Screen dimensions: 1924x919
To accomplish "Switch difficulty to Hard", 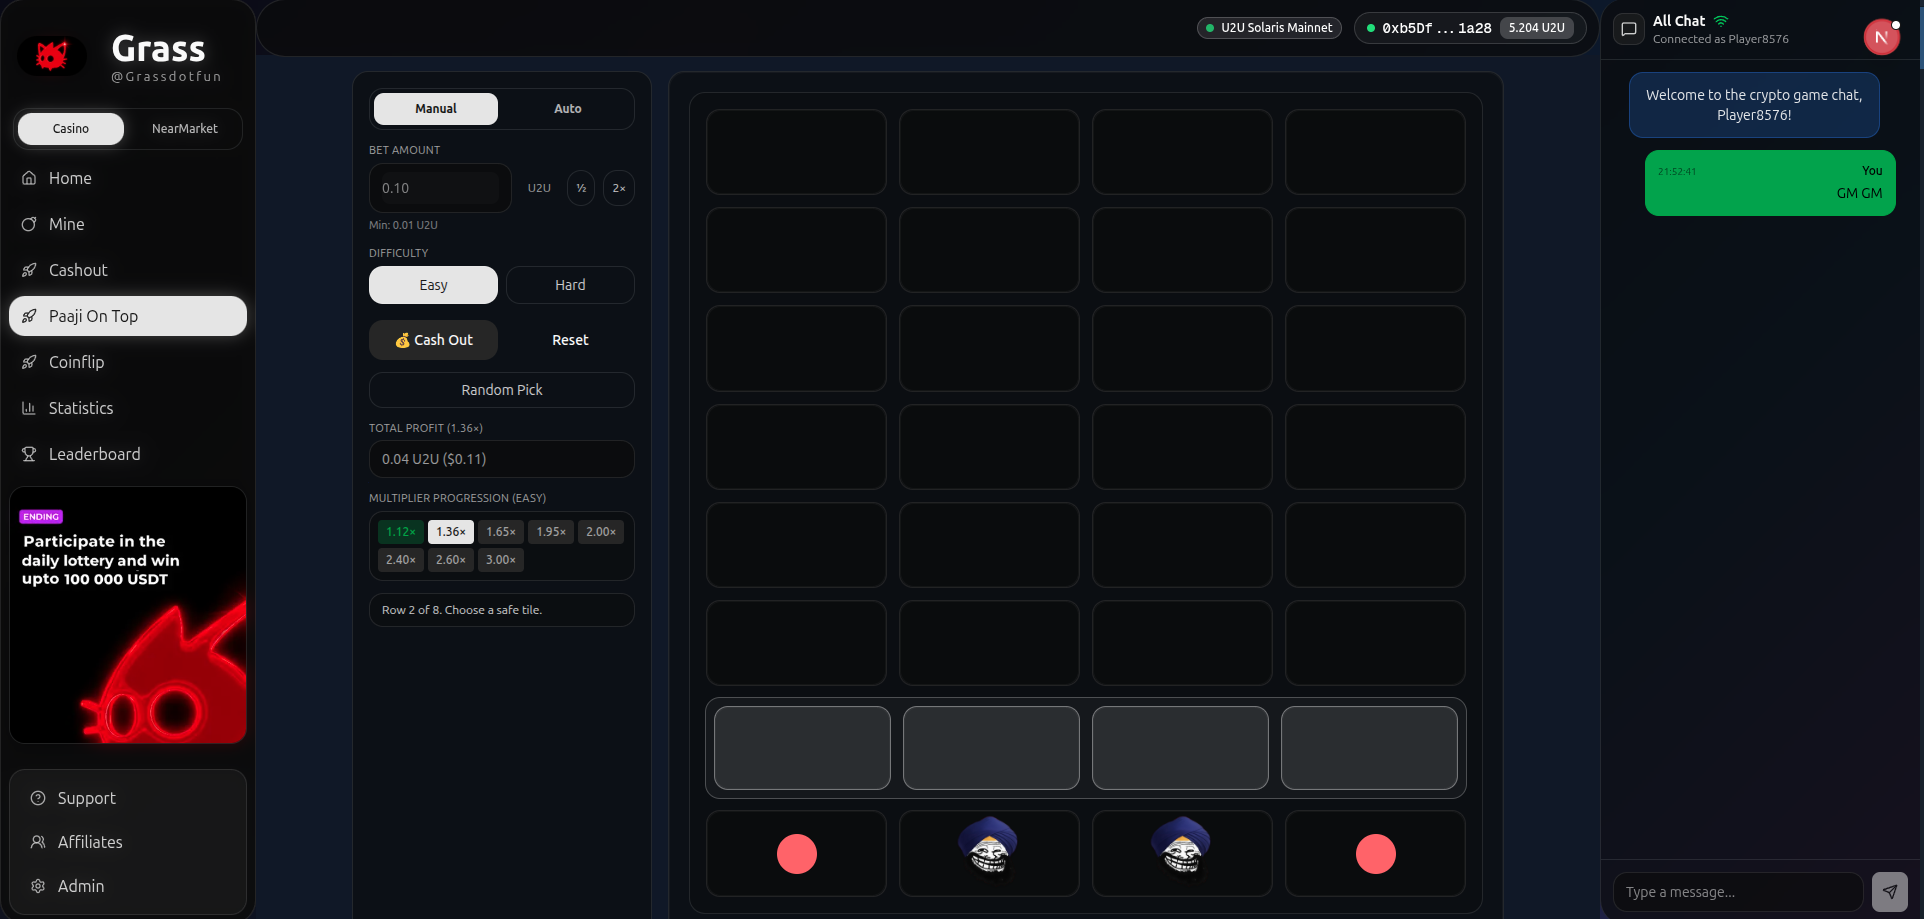I will pos(570,285).
